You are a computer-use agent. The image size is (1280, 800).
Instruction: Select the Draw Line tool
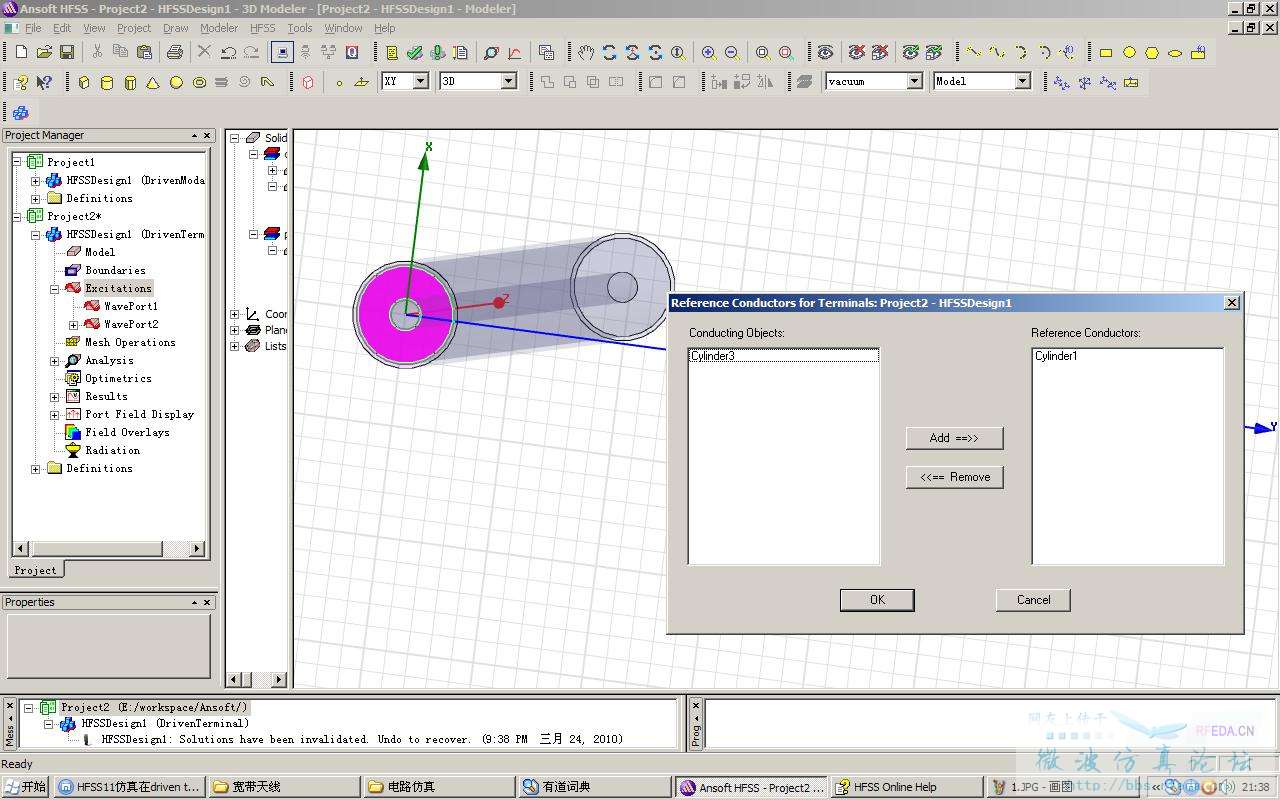click(973, 52)
